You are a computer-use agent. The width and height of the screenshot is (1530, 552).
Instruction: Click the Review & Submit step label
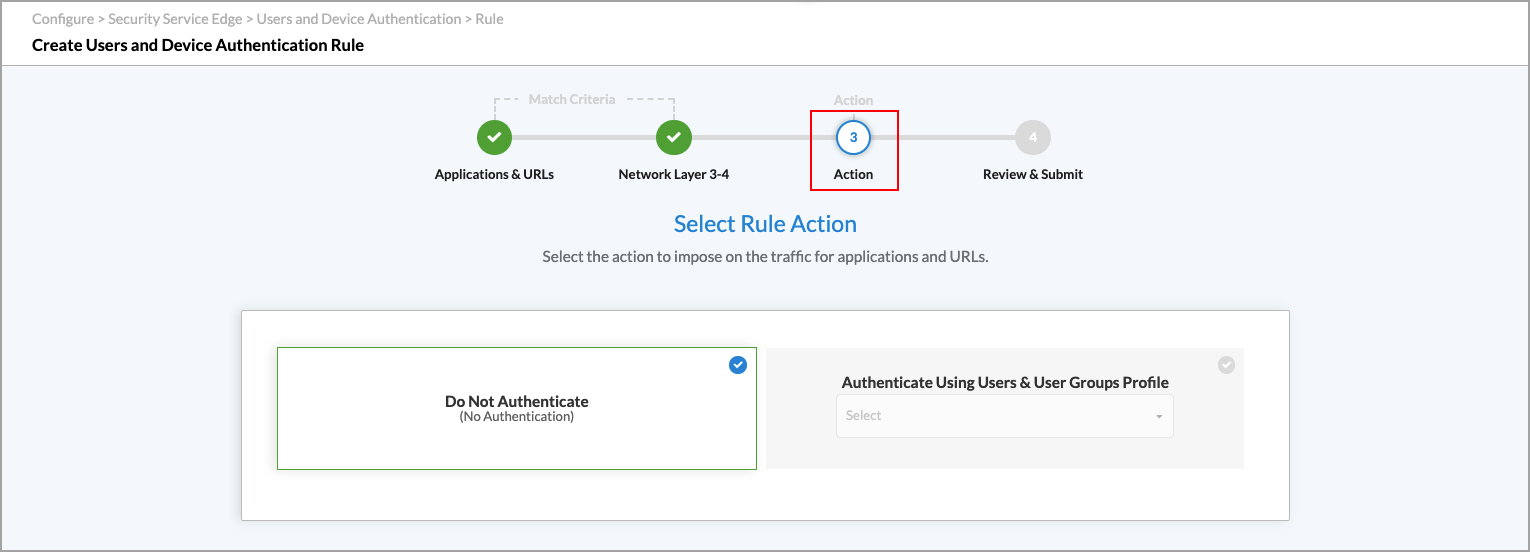1033,174
